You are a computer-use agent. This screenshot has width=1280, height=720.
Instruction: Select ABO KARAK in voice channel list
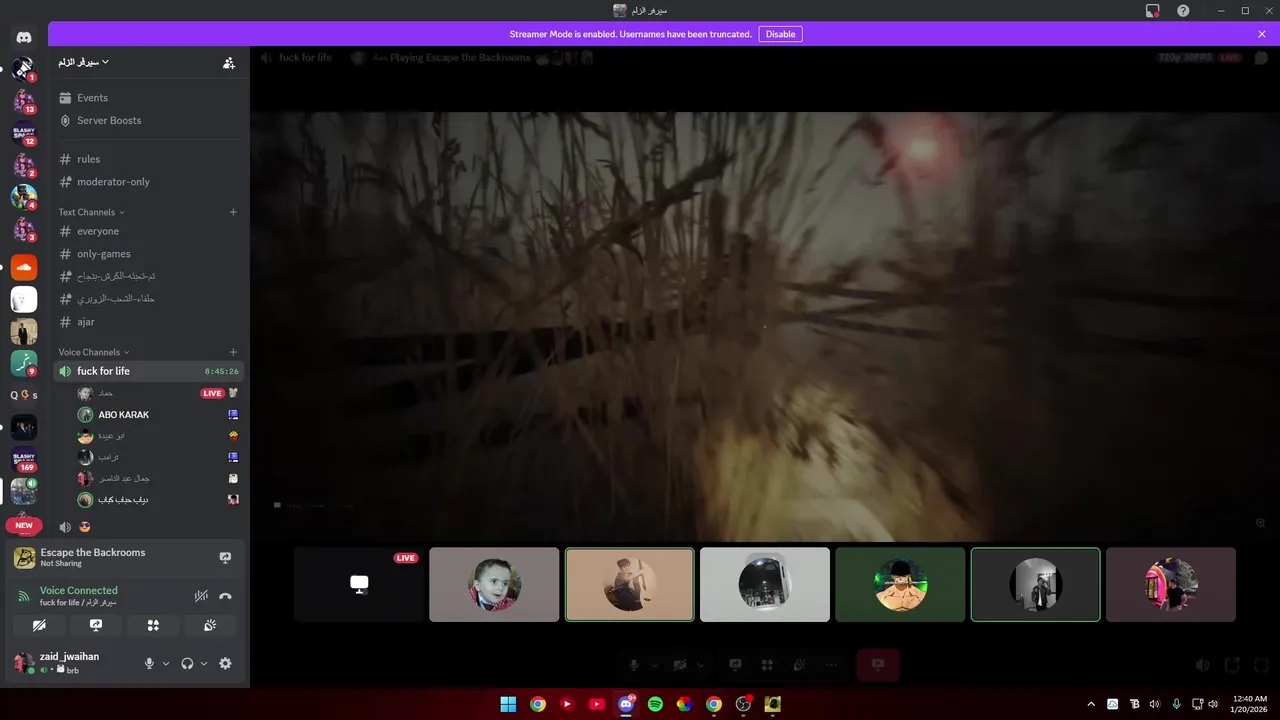tap(157, 415)
